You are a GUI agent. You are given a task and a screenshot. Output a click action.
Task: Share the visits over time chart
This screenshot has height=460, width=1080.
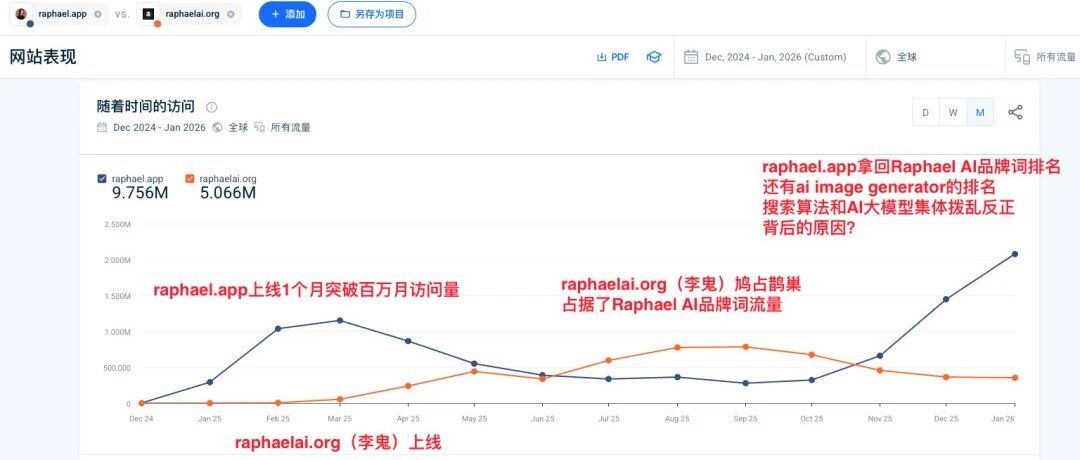click(x=1015, y=112)
